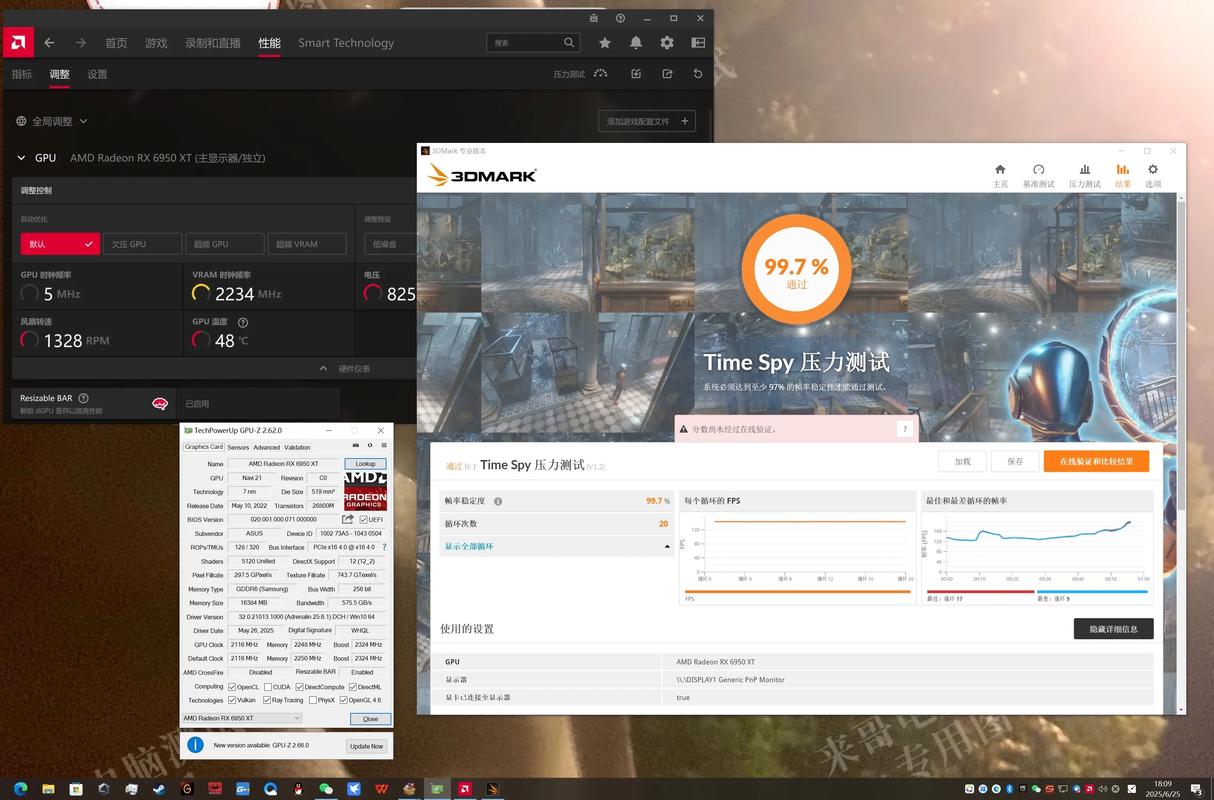Click the Bus Interface question mark in GPU-Z

click(x=384, y=547)
